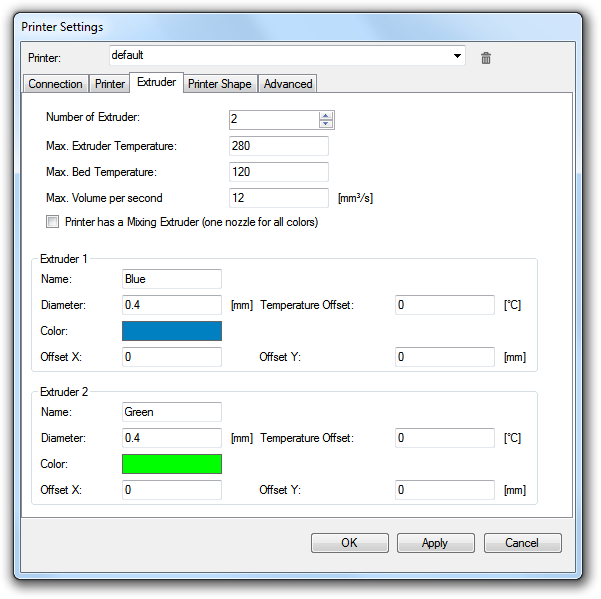Open the Printer selection dropdown
The image size is (601, 599).
(458, 56)
